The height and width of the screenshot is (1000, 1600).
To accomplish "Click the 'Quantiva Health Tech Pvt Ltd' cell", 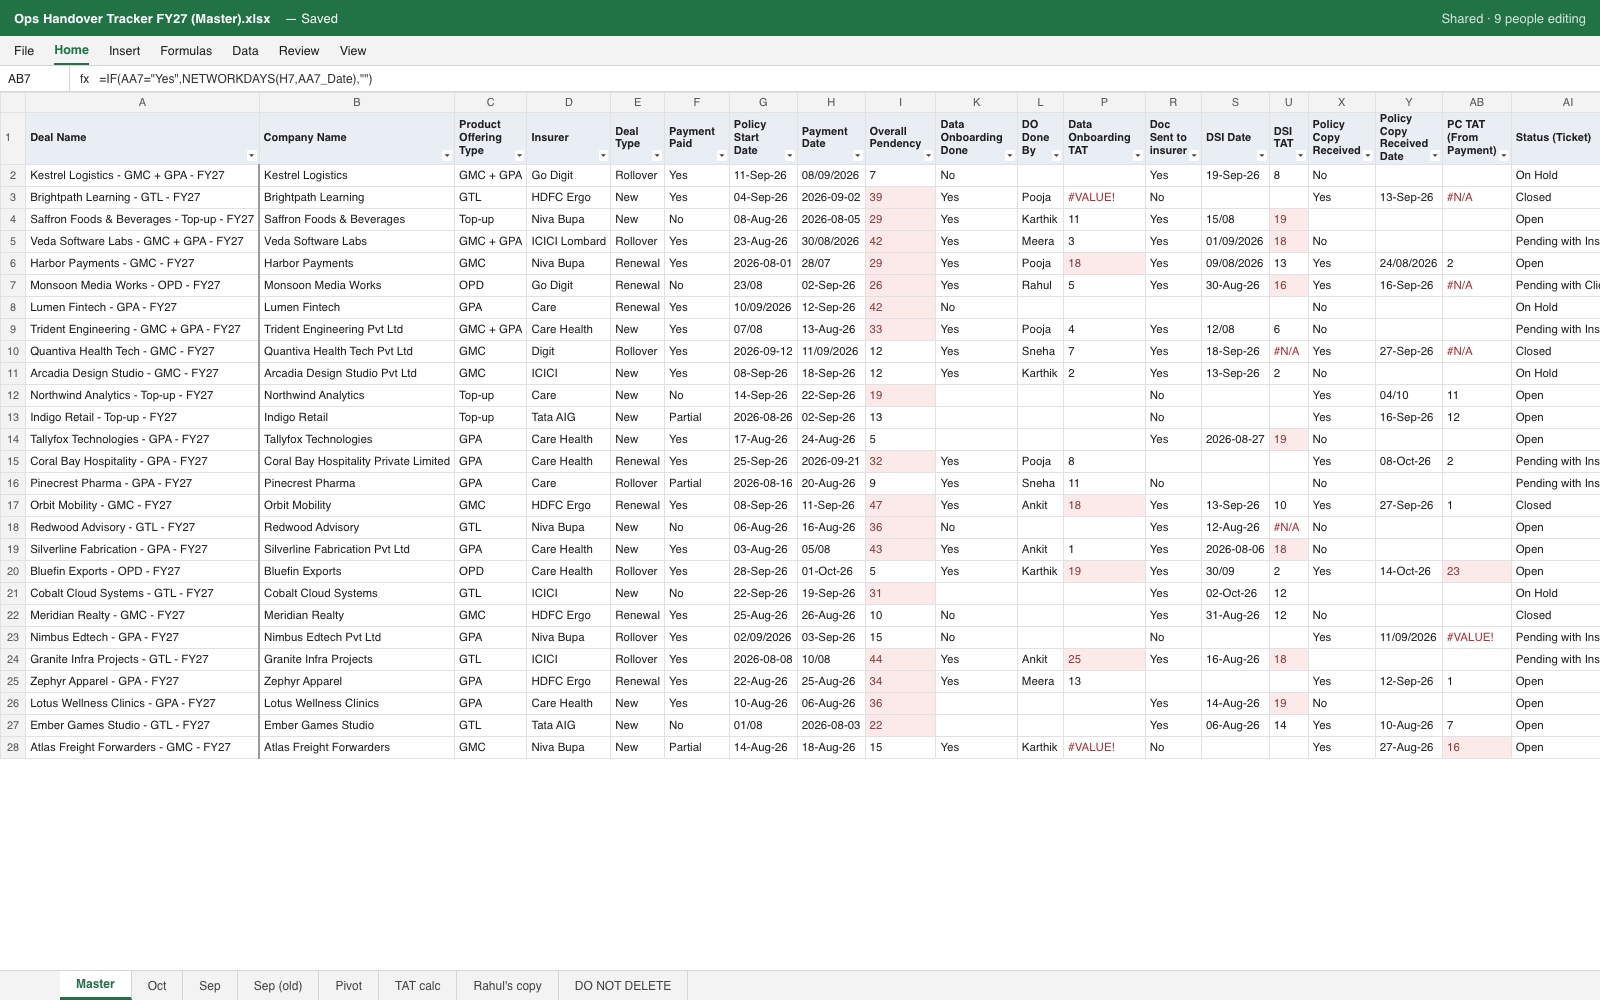I will click(357, 351).
